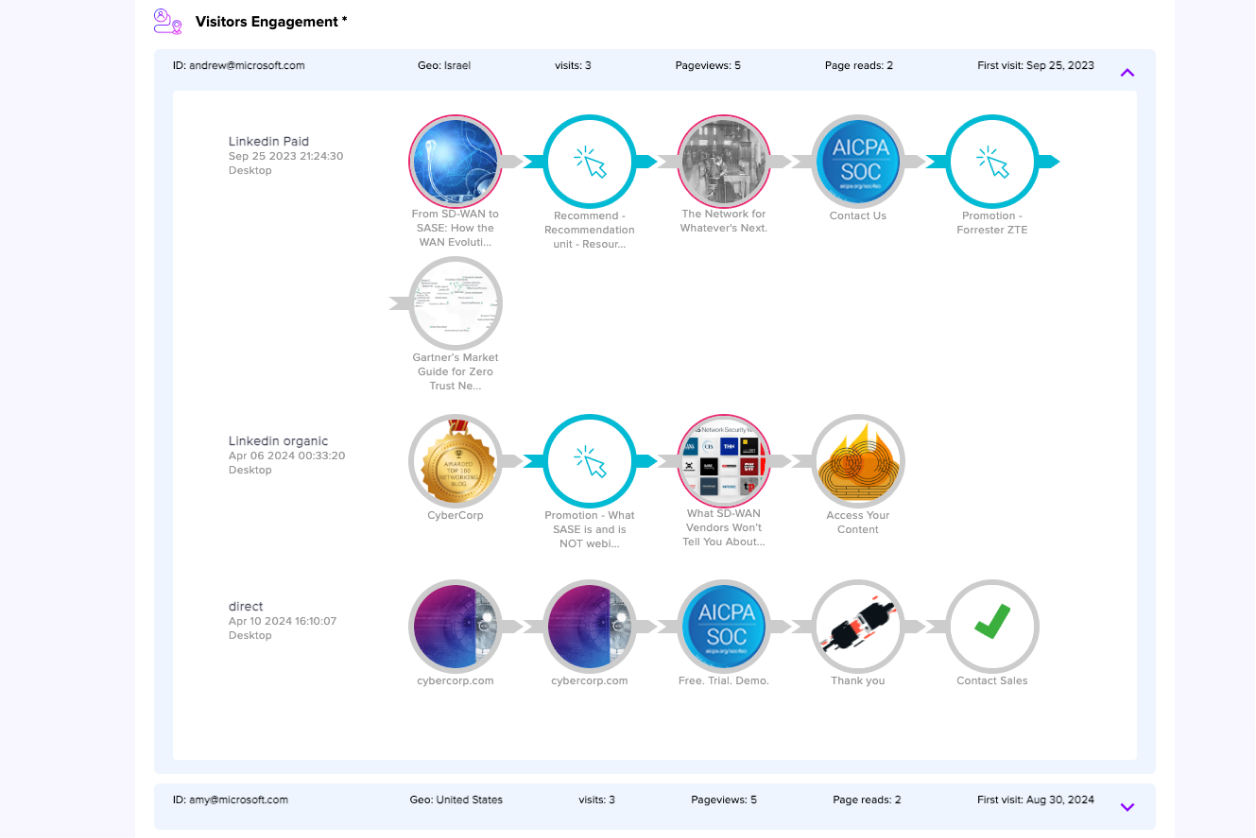The width and height of the screenshot is (1256, 838).
Task: Click the 'ID: andrew@microsoft.com' text
Action: click(x=239, y=66)
